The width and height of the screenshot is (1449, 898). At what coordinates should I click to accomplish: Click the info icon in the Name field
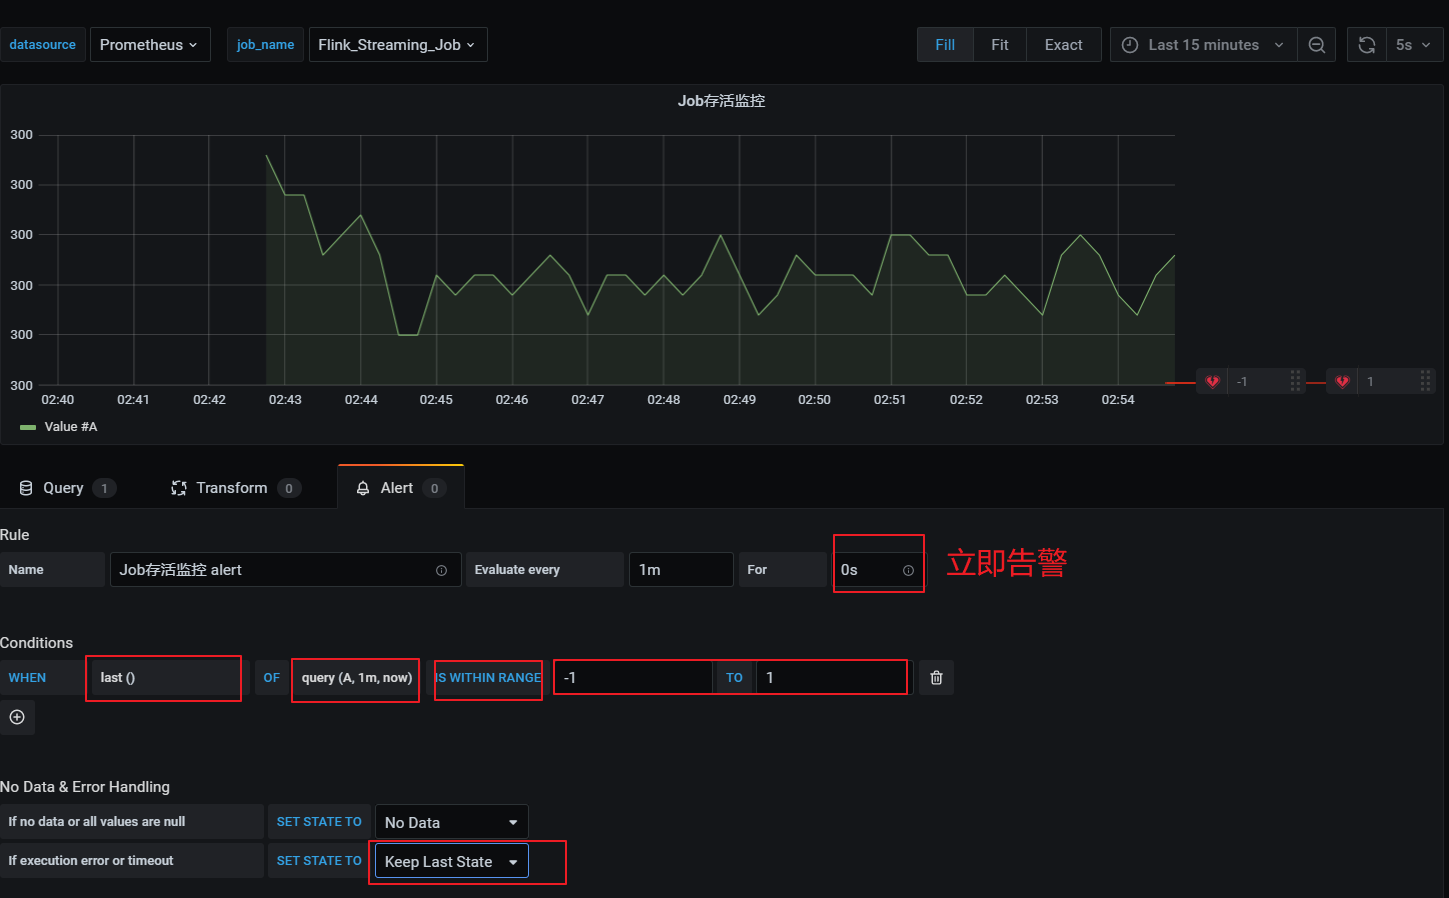pos(441,570)
